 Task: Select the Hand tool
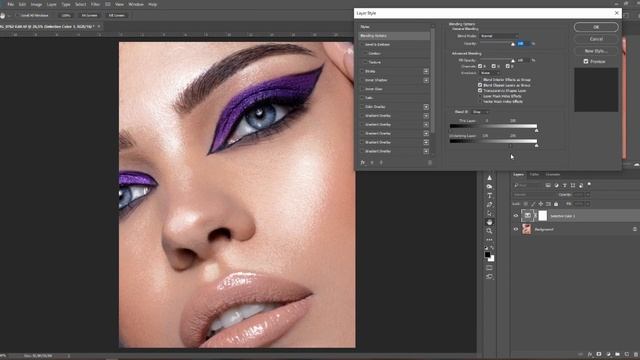[489, 222]
